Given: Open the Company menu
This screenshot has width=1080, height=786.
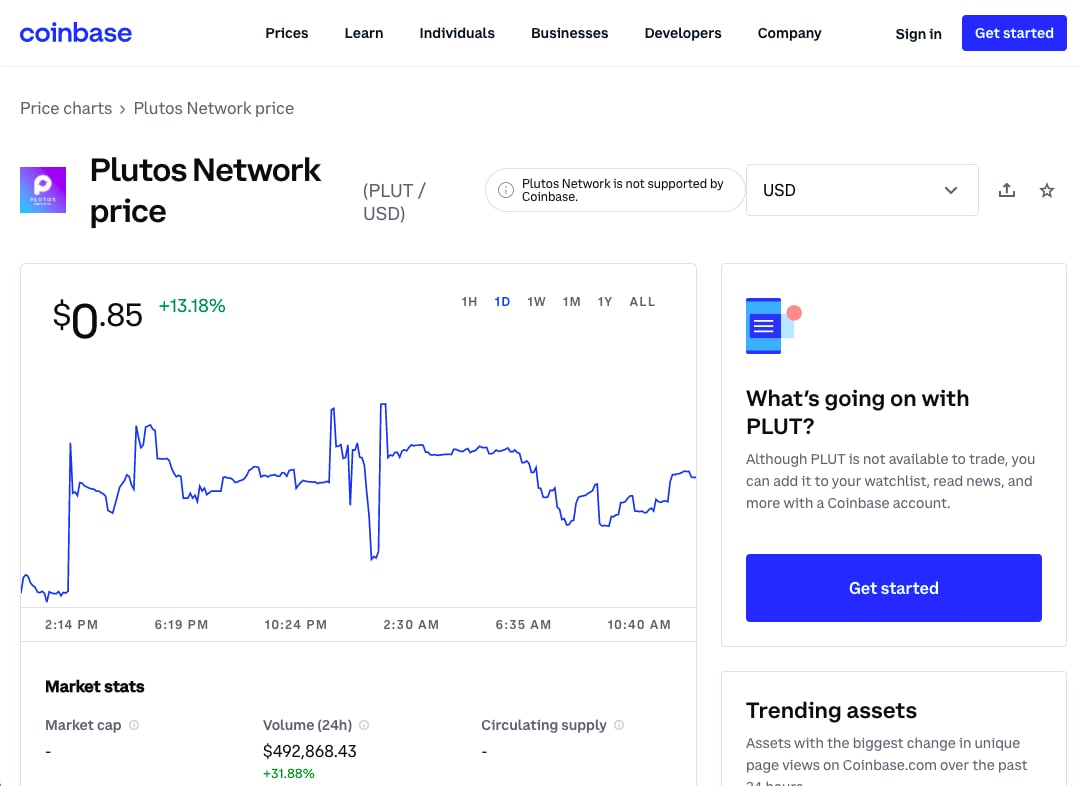Looking at the screenshot, I should point(789,33).
